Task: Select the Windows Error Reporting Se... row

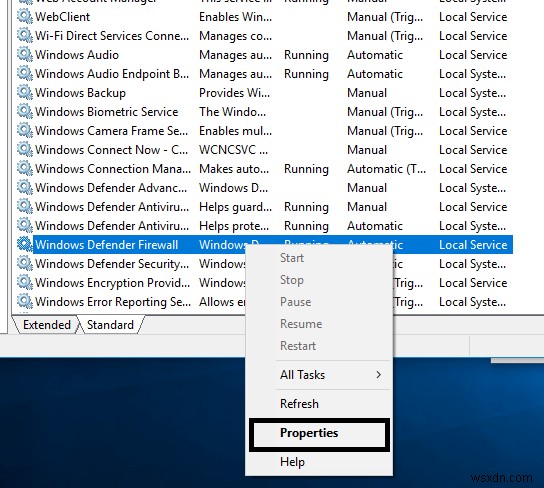Action: pyautogui.click(x=265, y=301)
